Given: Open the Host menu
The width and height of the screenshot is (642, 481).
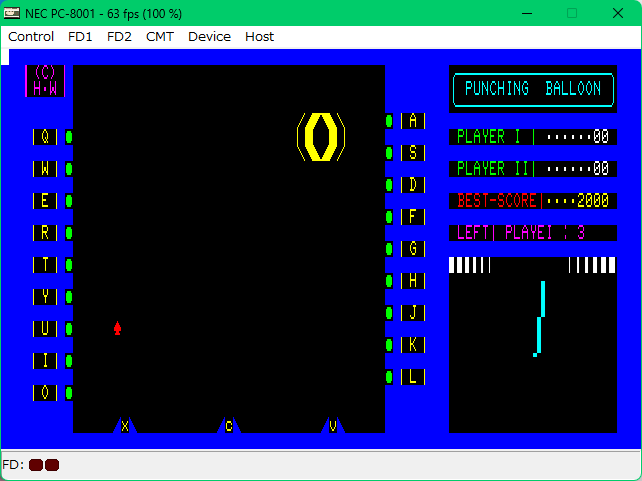Looking at the screenshot, I should pos(259,36).
